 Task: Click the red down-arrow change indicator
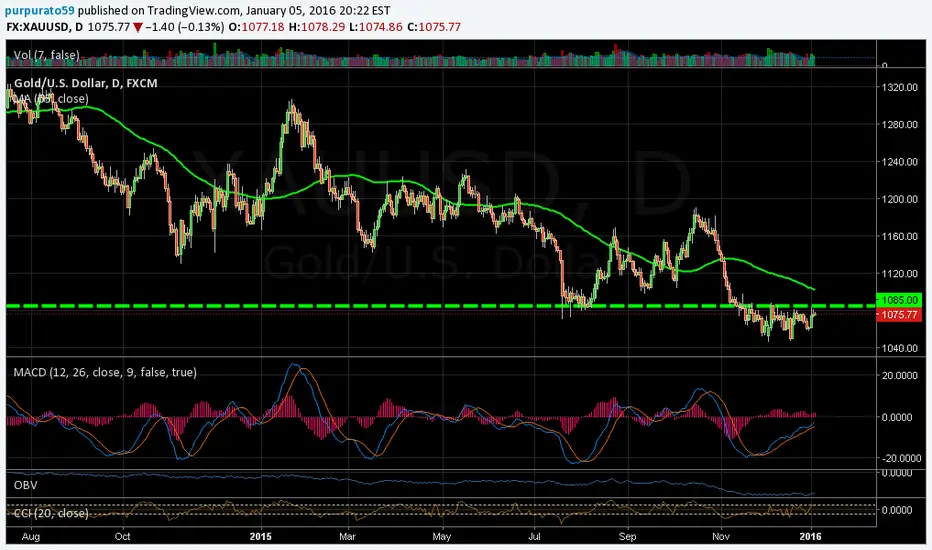pyautogui.click(x=137, y=27)
